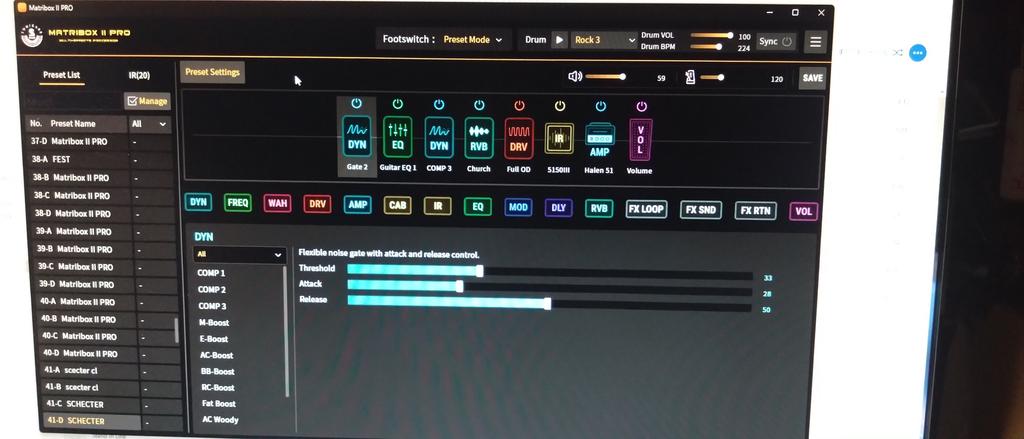Select the 5150III IR block

[559, 137]
